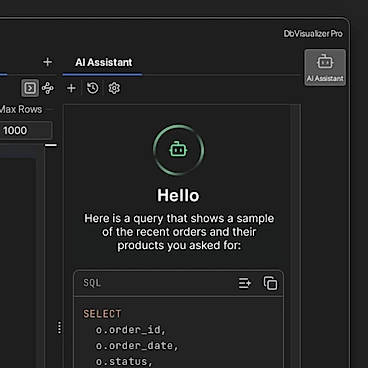Start a new AI chat with plus icon
The height and width of the screenshot is (368, 368).
click(71, 88)
